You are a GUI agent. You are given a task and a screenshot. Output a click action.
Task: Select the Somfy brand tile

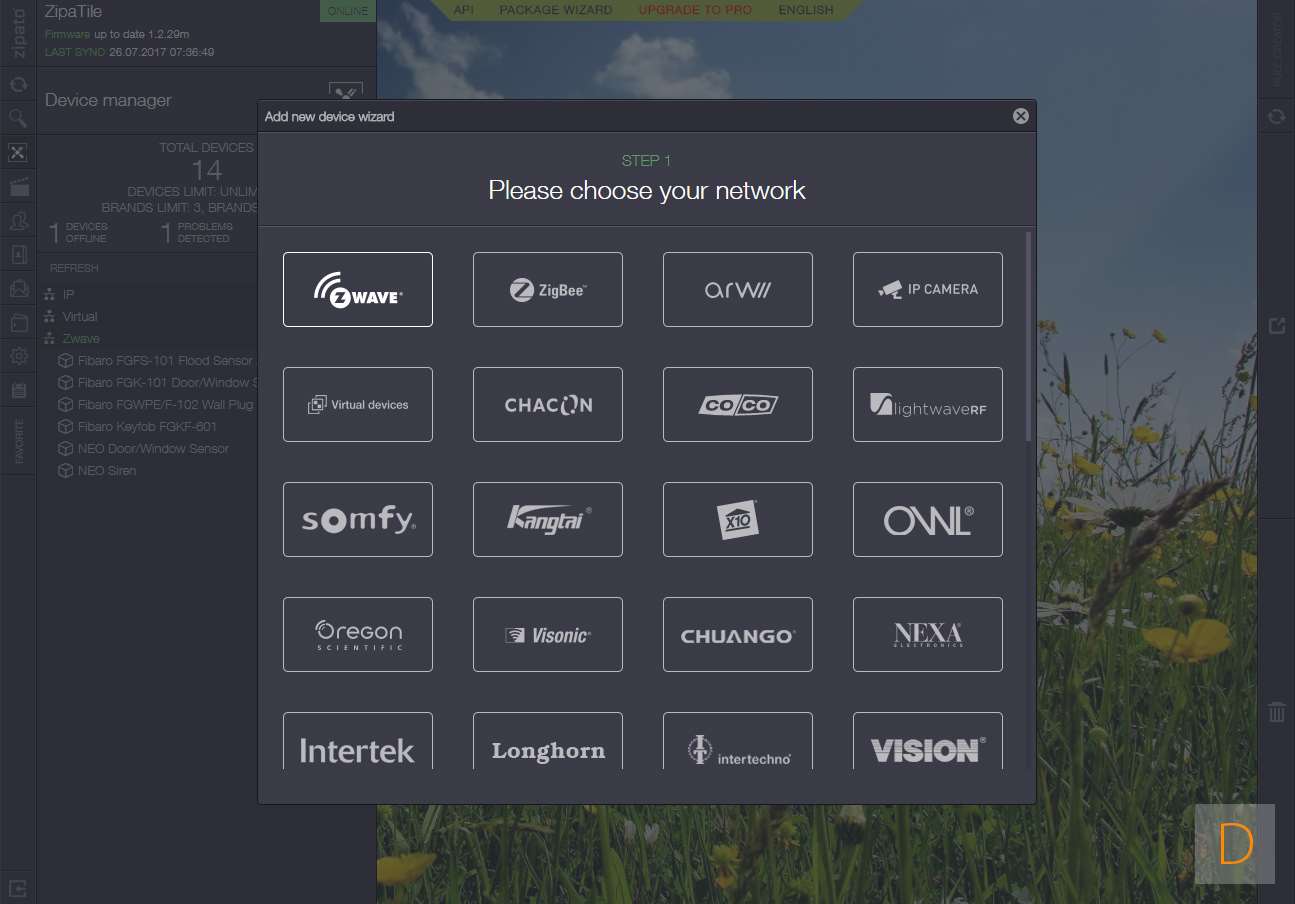coord(358,519)
